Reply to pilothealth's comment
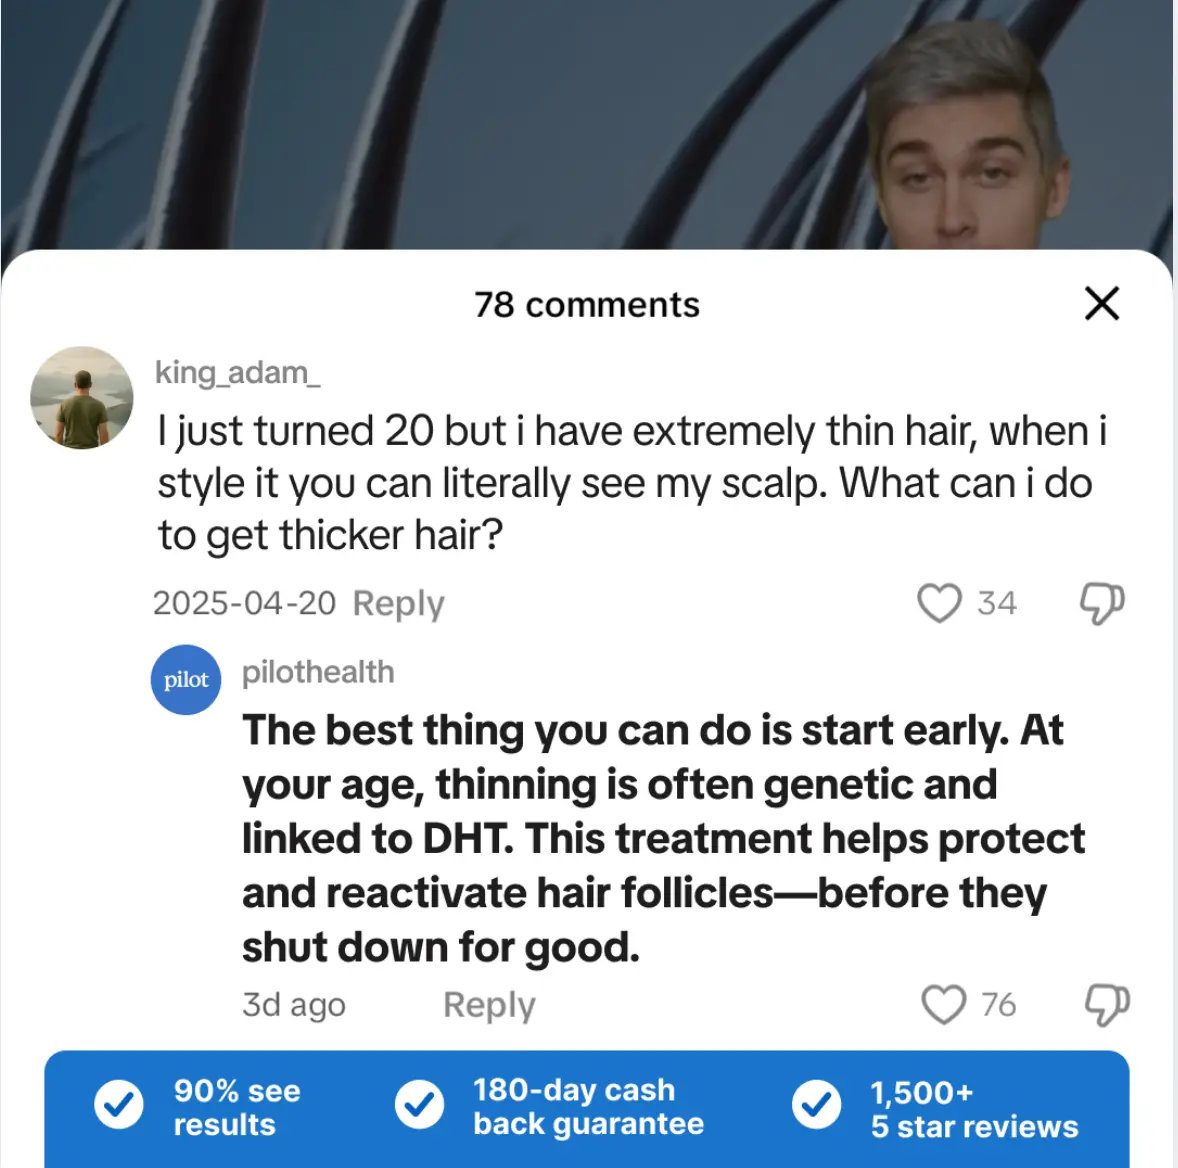The height and width of the screenshot is (1168, 1178). [x=489, y=1005]
